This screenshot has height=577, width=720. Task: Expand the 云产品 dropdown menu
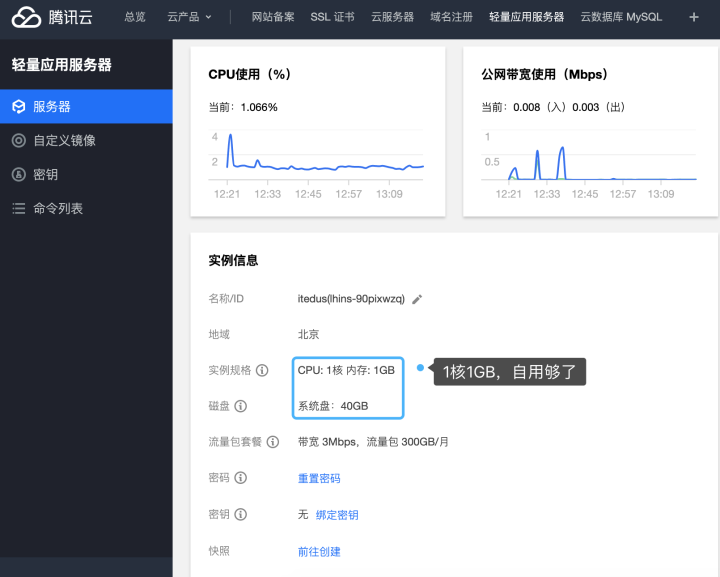pos(189,17)
